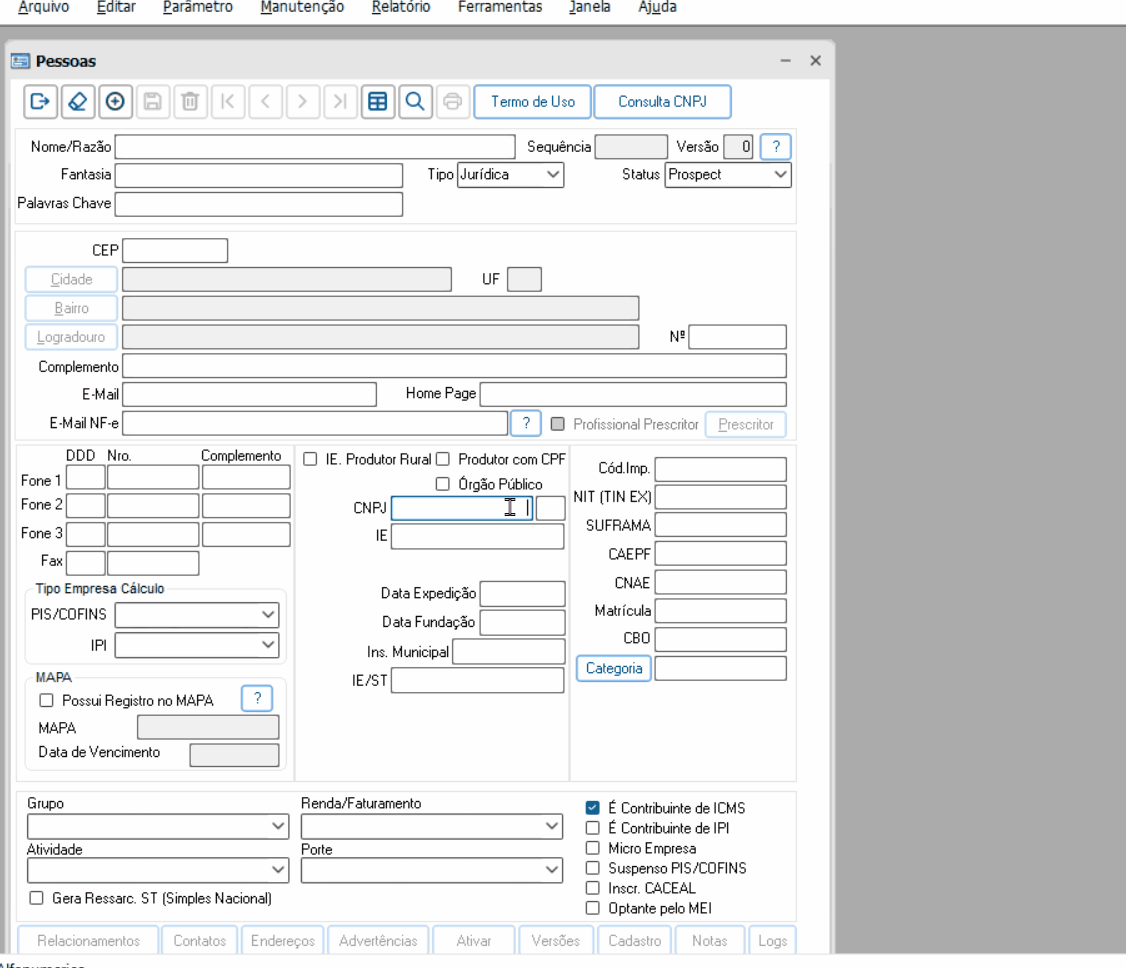The width and height of the screenshot is (1126, 968).
Task: Click the magnifier search icon
Action: point(414,102)
